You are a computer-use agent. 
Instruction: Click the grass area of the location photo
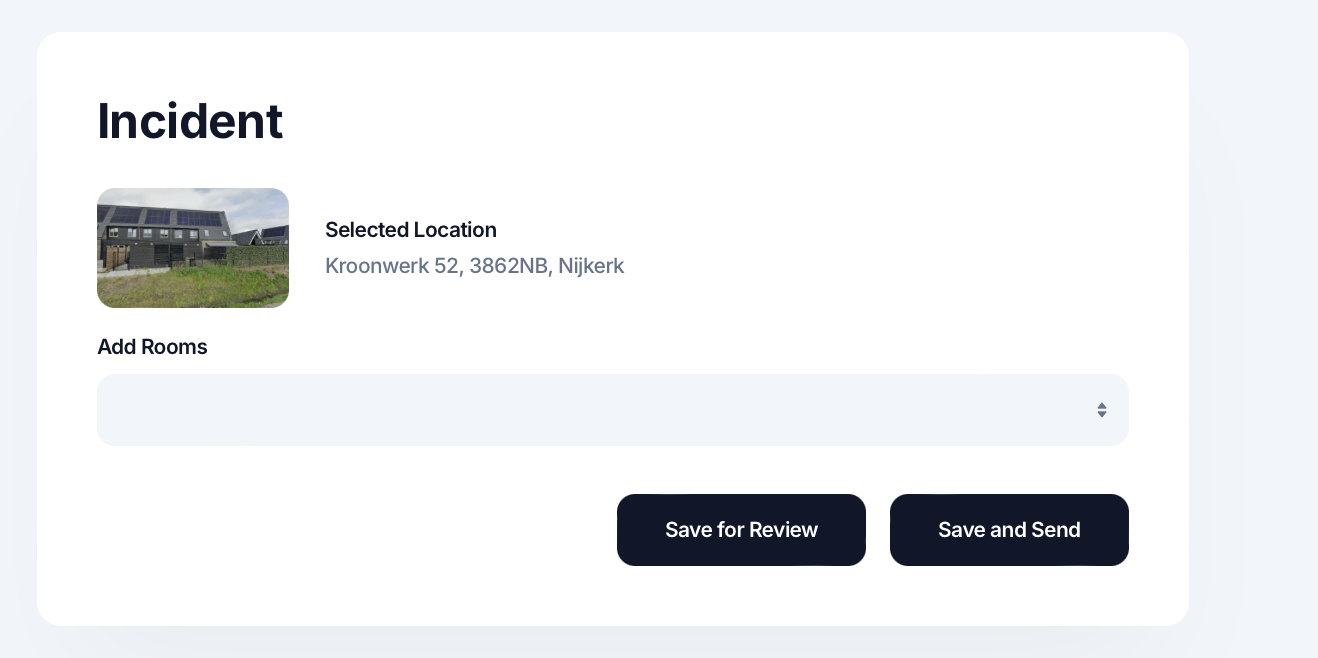pos(190,288)
